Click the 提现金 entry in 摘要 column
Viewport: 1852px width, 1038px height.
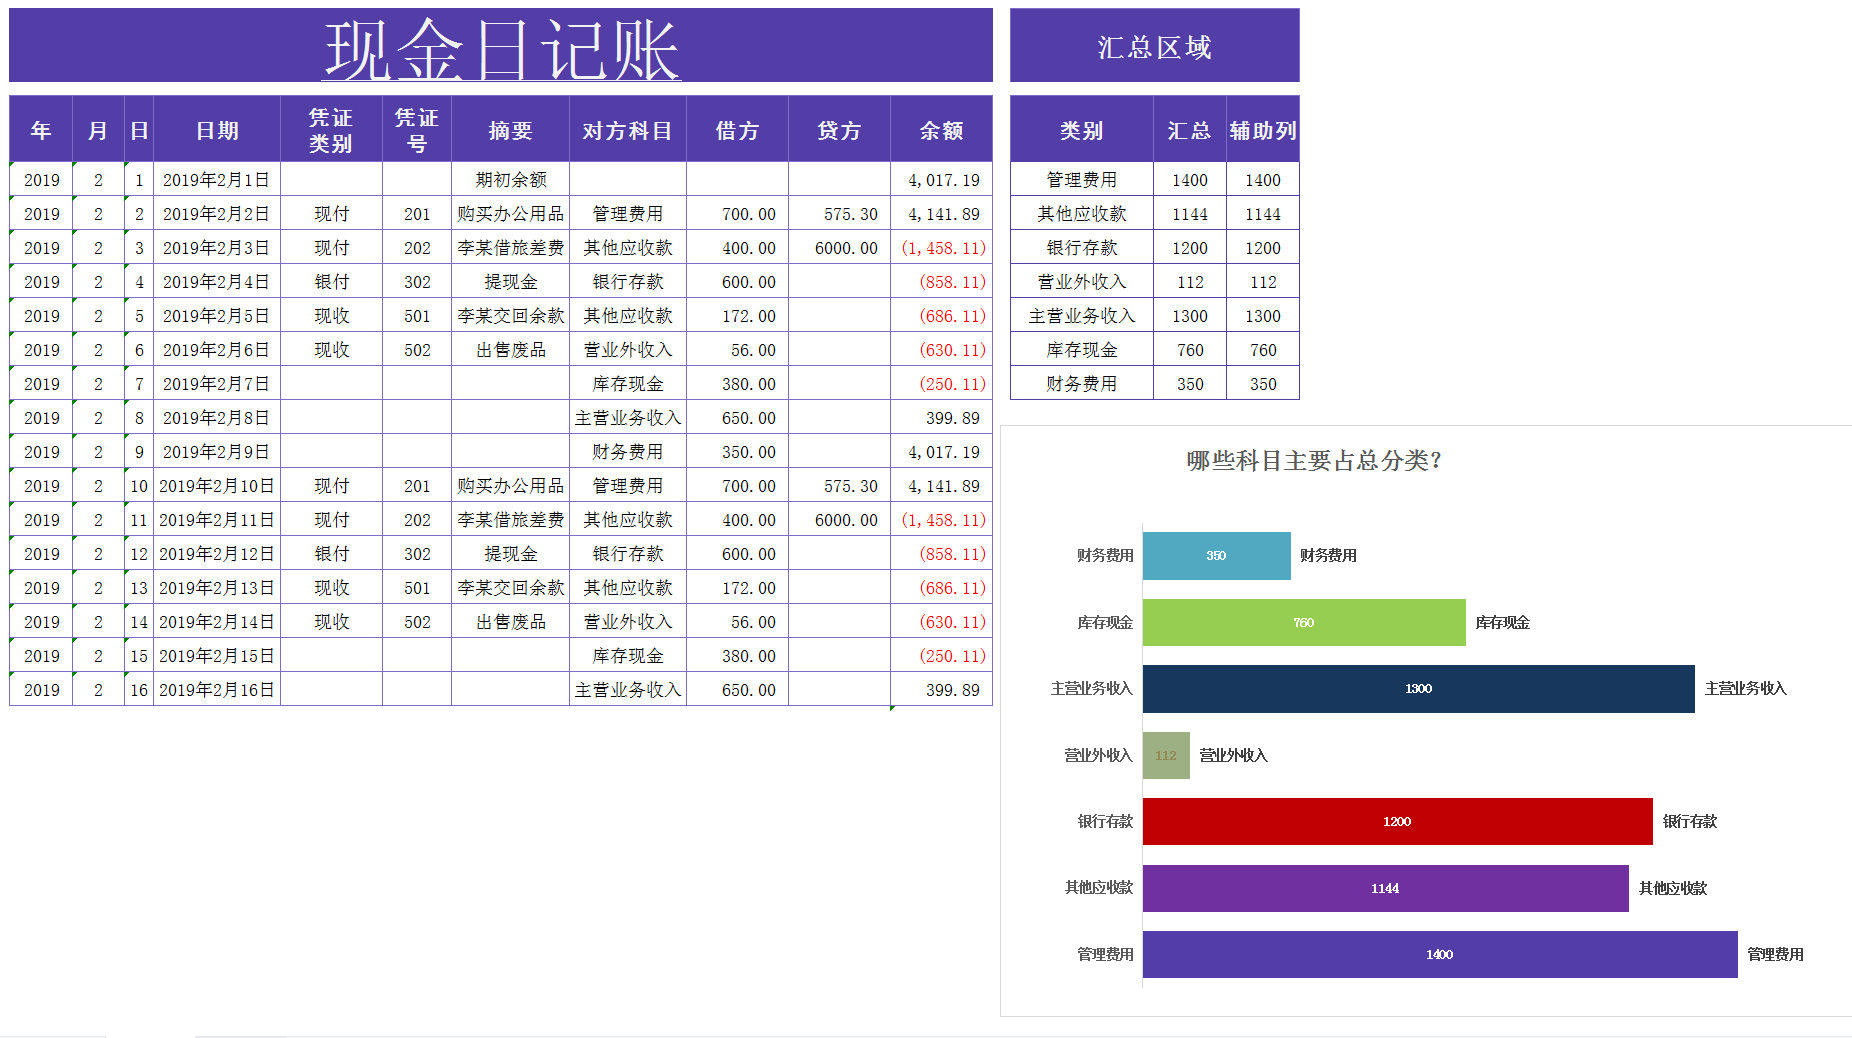[x=511, y=281]
